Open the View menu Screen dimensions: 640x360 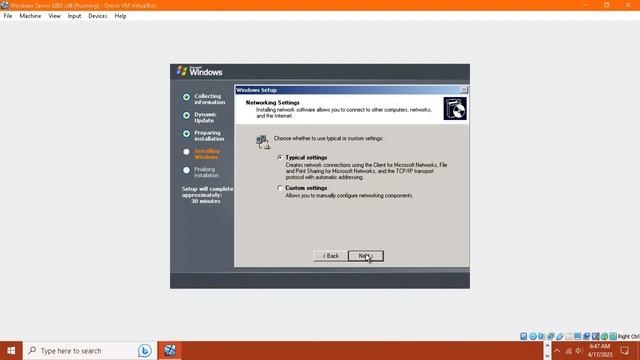point(54,16)
